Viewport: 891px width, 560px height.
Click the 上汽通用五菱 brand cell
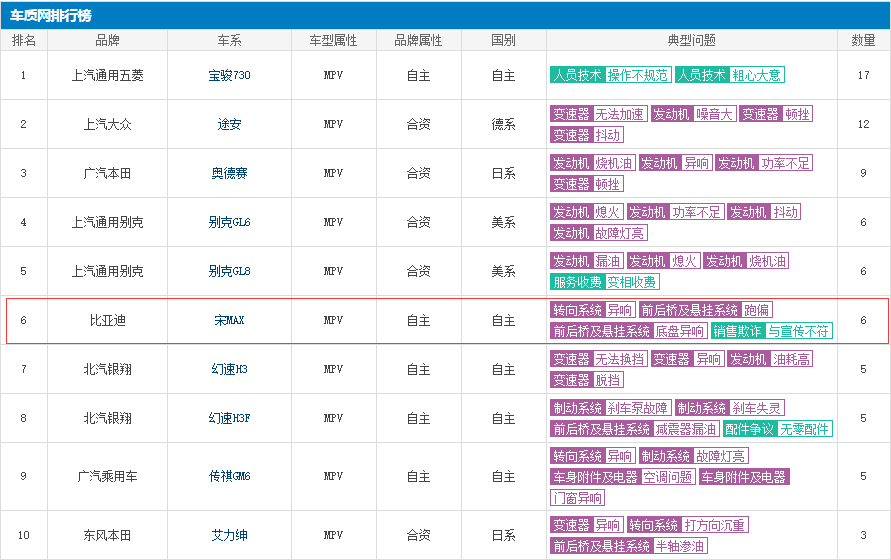(107, 75)
